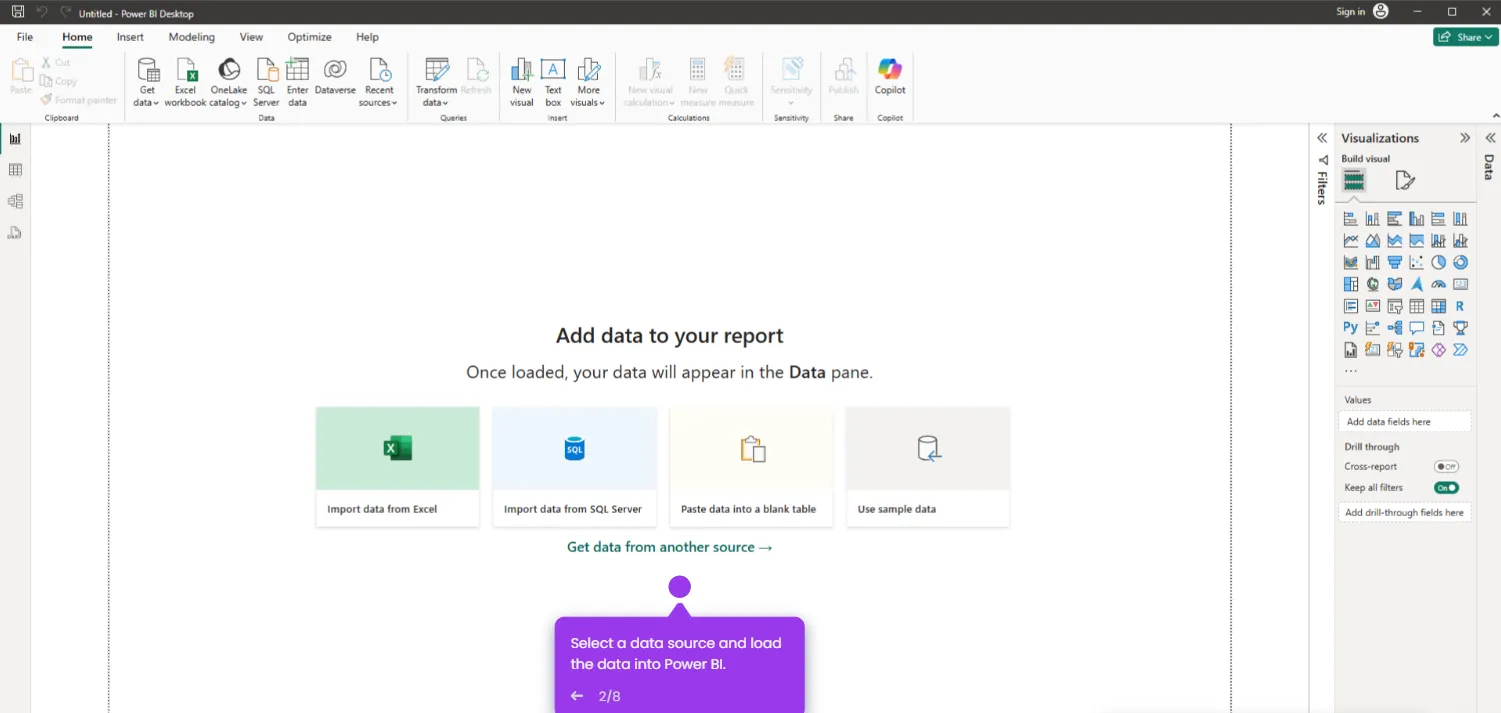Insert a New visual
1501x713 pixels.
pos(522,82)
